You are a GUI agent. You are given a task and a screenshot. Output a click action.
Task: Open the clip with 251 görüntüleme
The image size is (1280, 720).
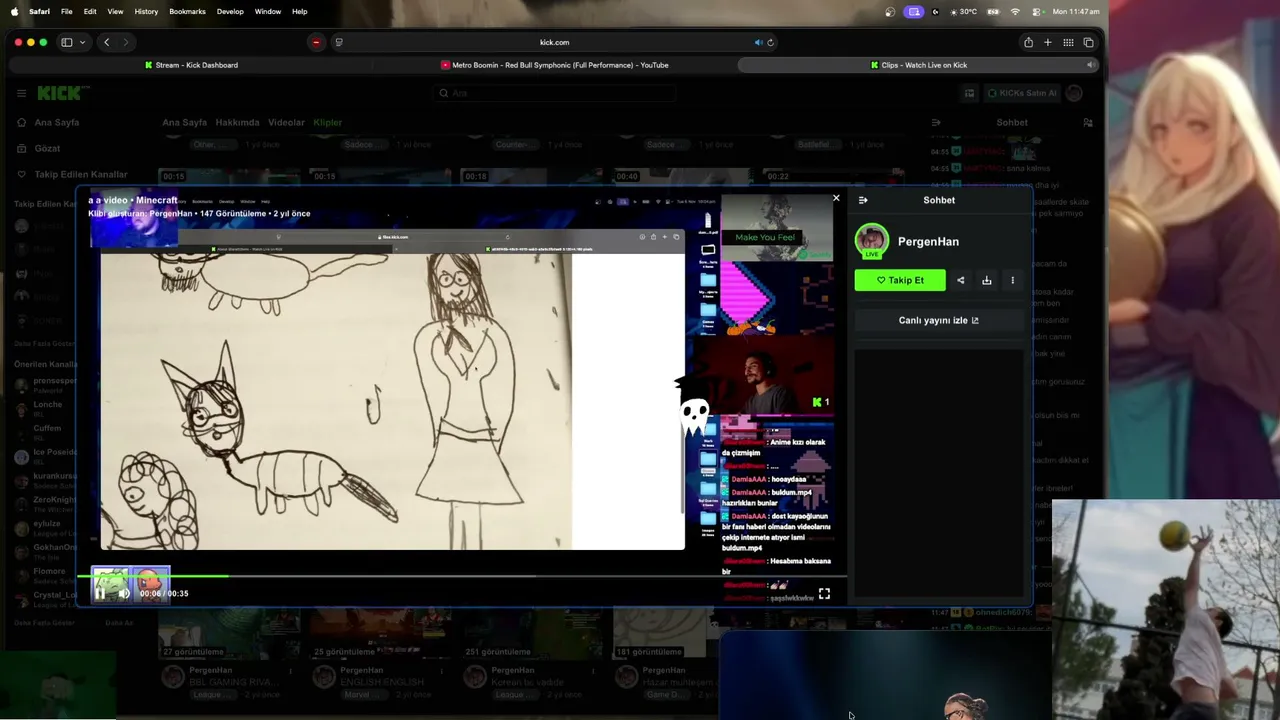point(533,634)
